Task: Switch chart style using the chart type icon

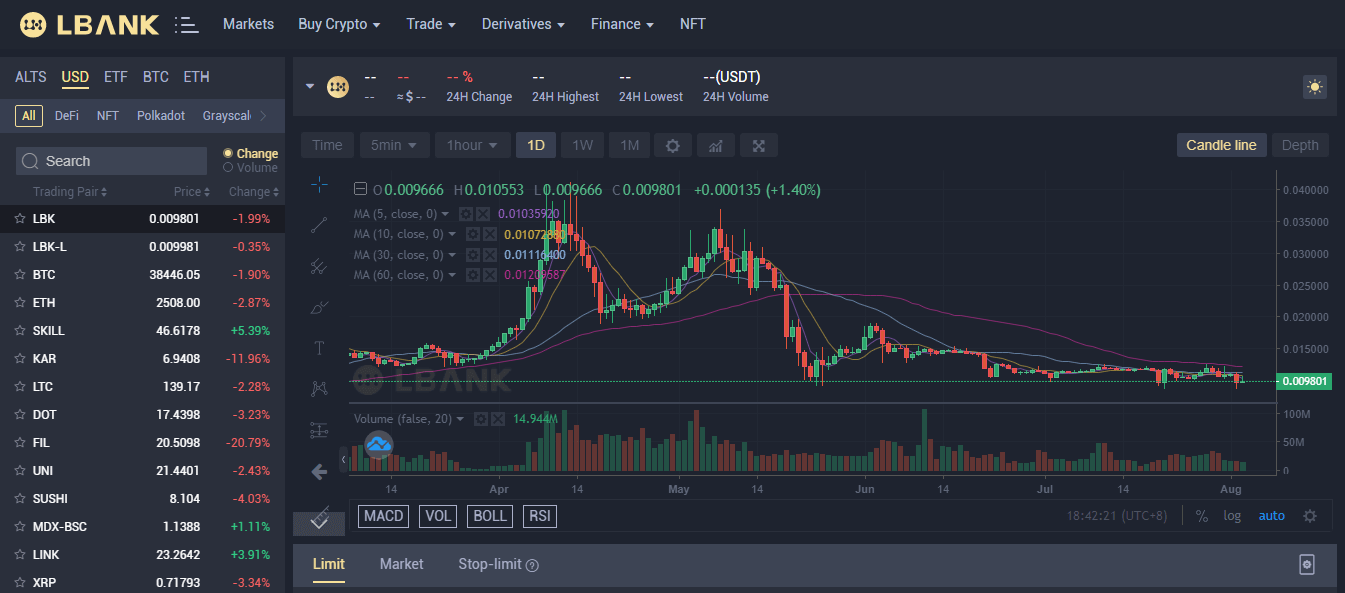Action: (x=715, y=145)
